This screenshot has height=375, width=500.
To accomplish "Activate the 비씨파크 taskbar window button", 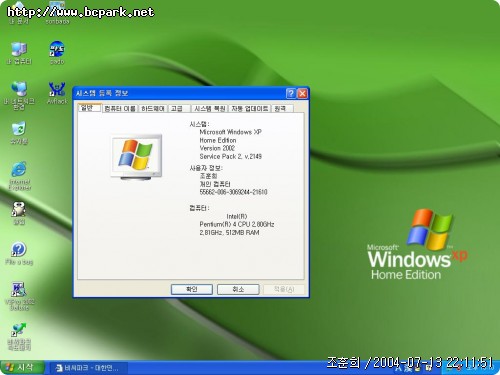I will [x=89, y=368].
